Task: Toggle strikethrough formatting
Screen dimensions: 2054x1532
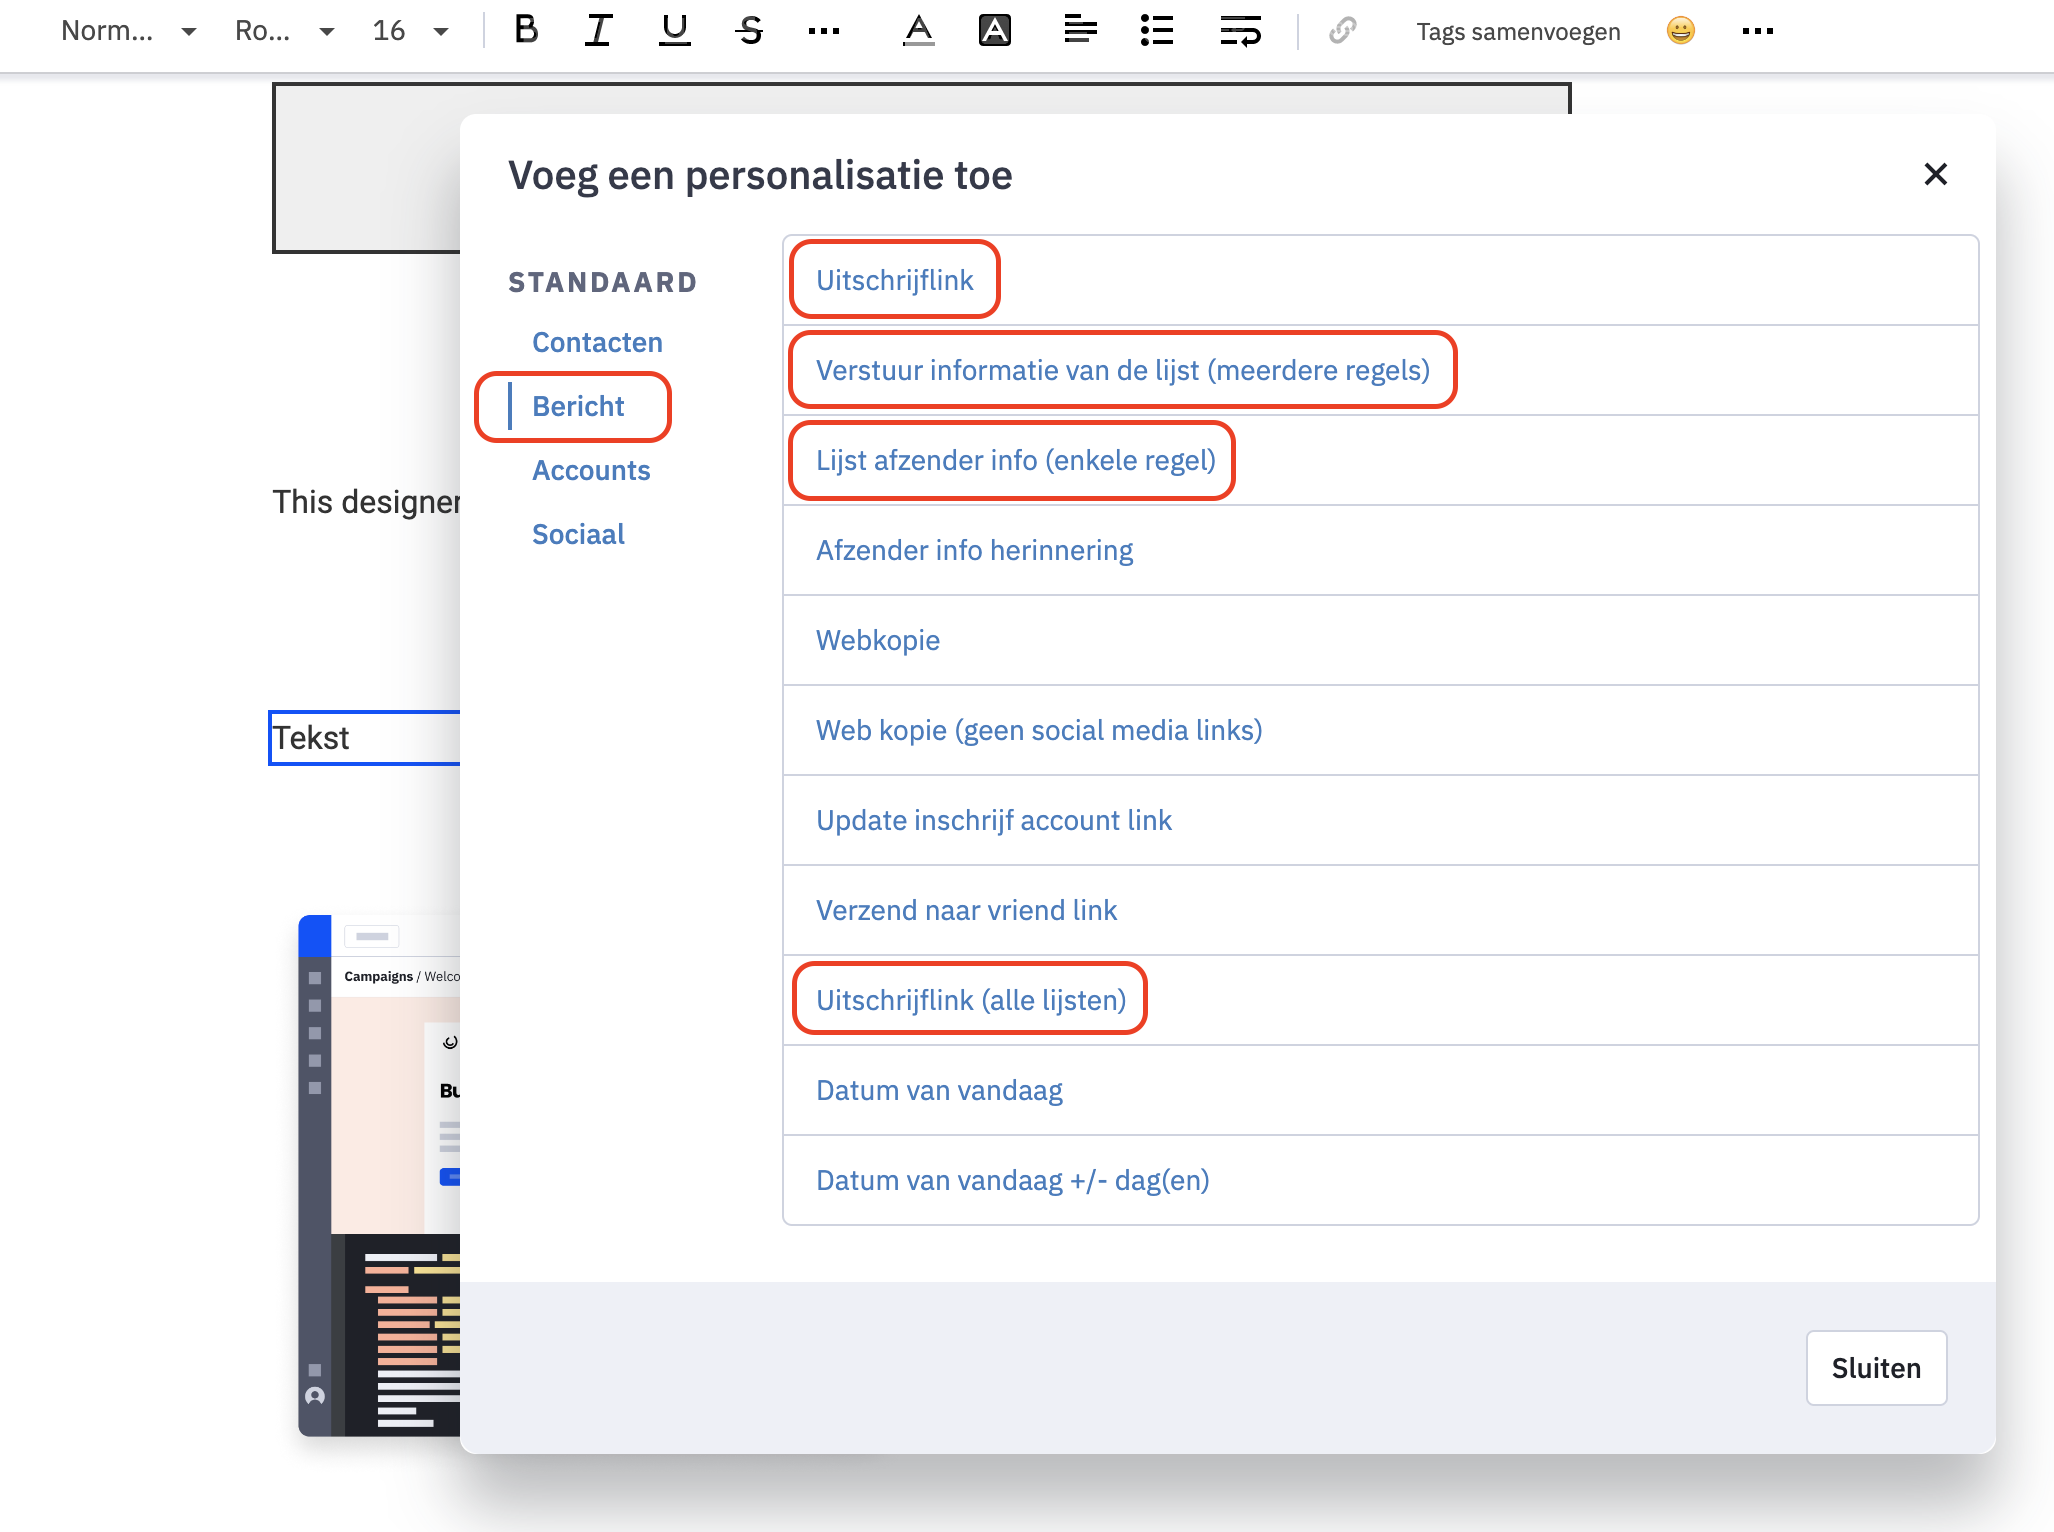Action: click(x=750, y=31)
